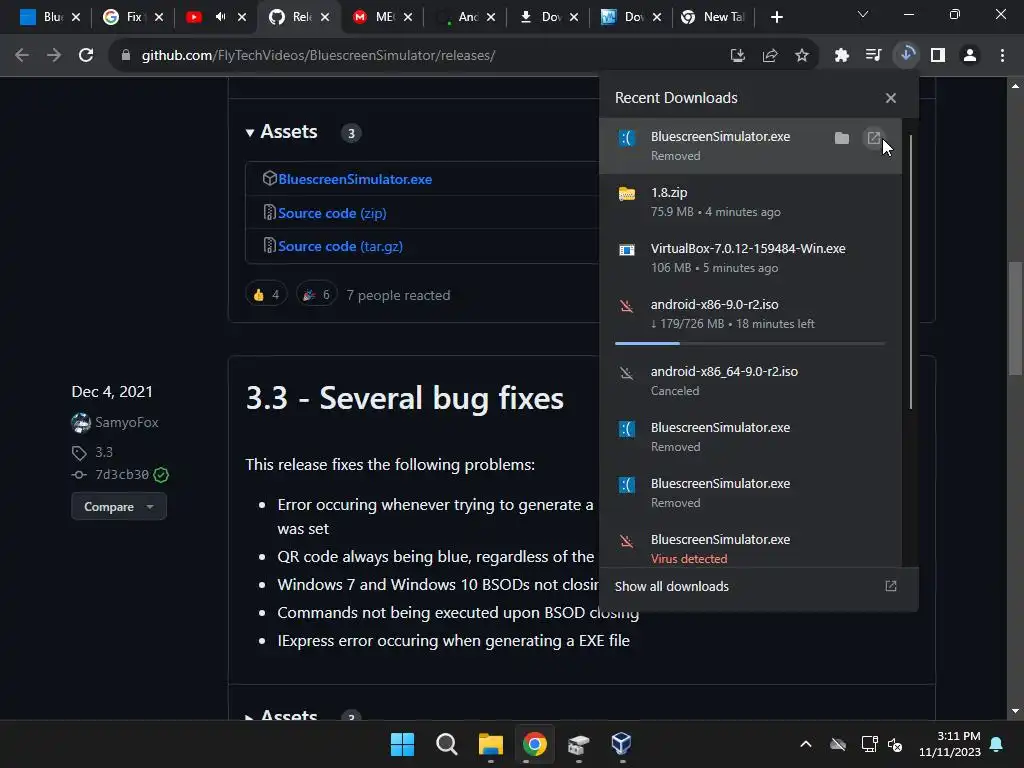Open VirtualBox from the taskbar
The width and height of the screenshot is (1024, 768).
pos(621,744)
